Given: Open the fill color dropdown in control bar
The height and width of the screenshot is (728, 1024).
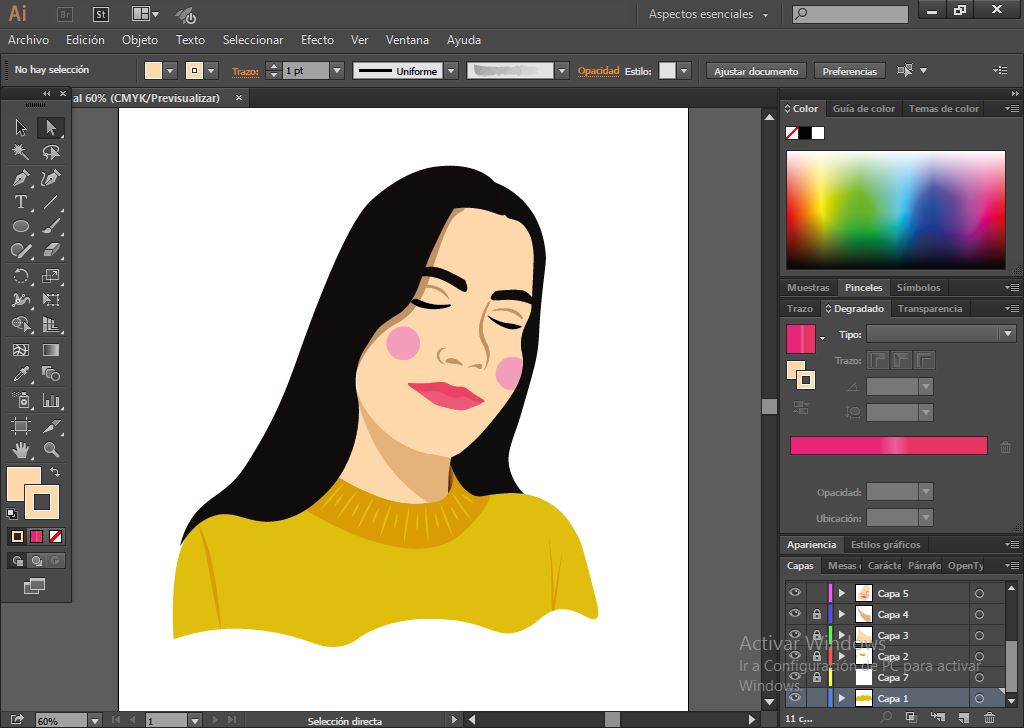Looking at the screenshot, I should (170, 71).
